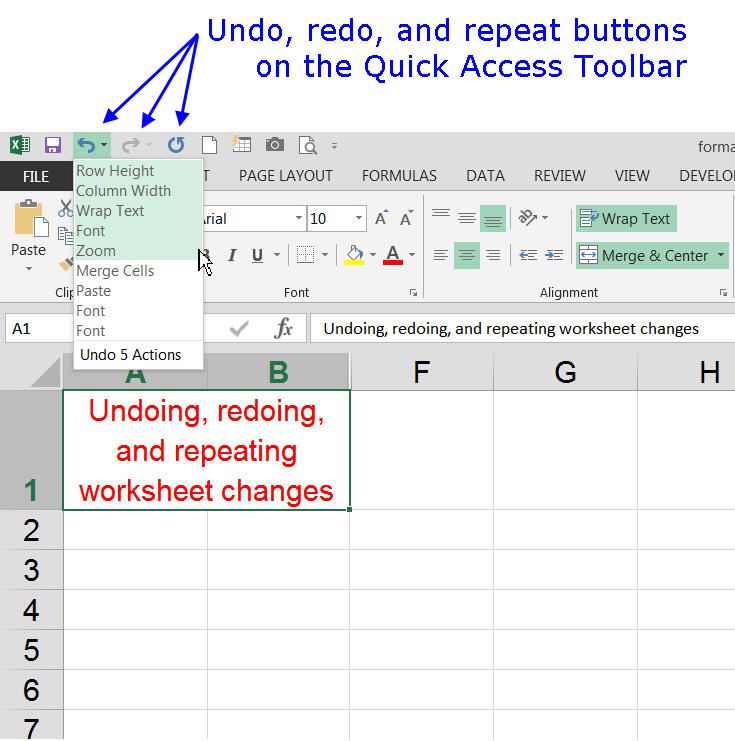Click the Insert Function fx icon

pos(283,328)
